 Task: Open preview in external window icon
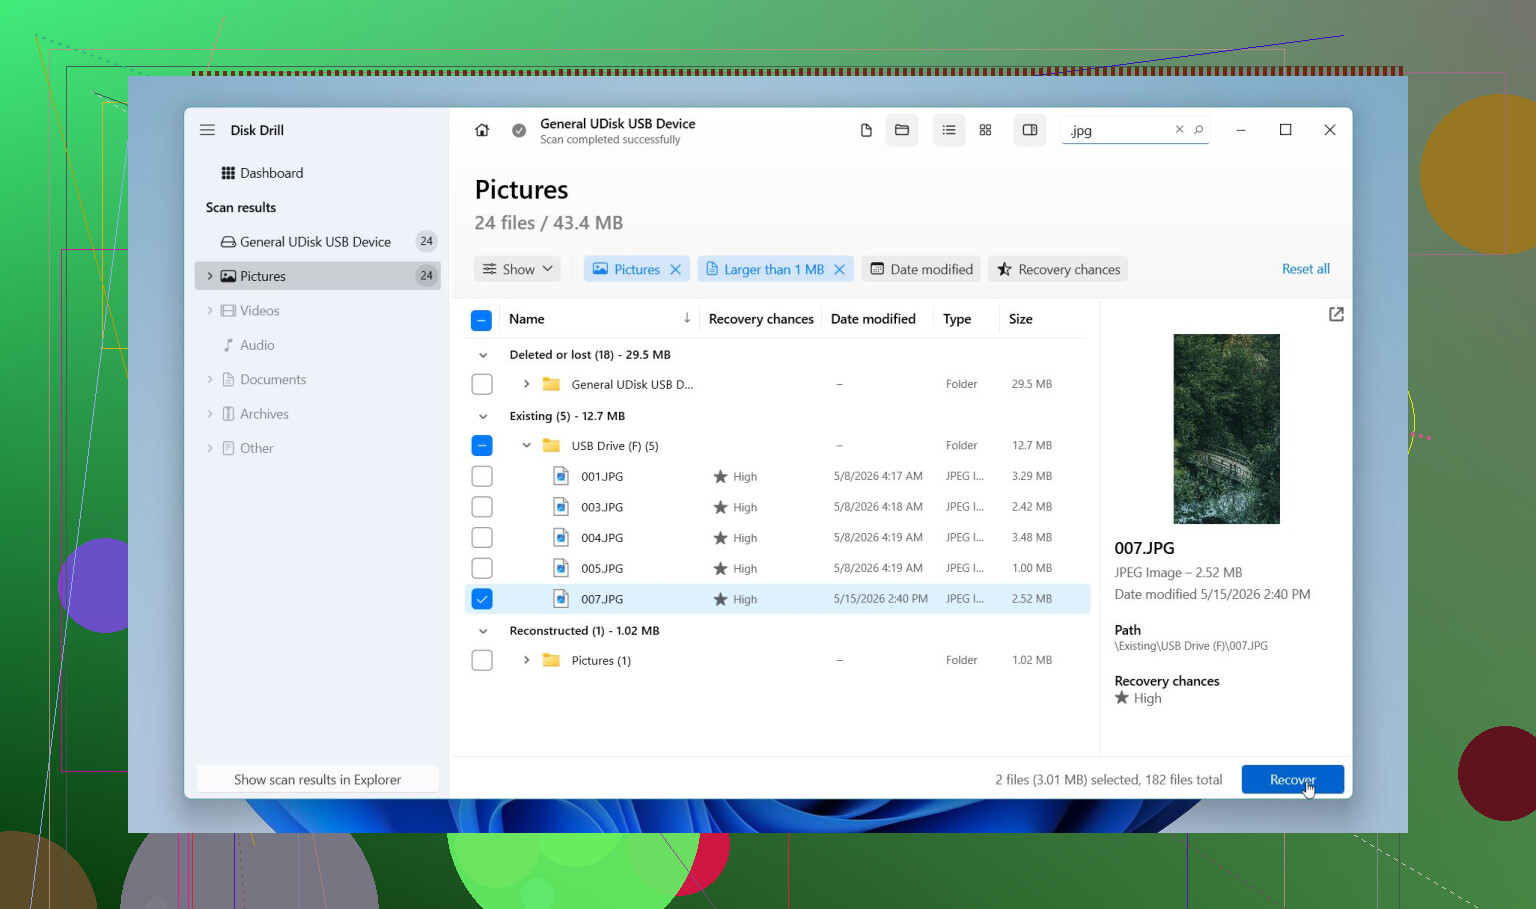click(x=1336, y=314)
